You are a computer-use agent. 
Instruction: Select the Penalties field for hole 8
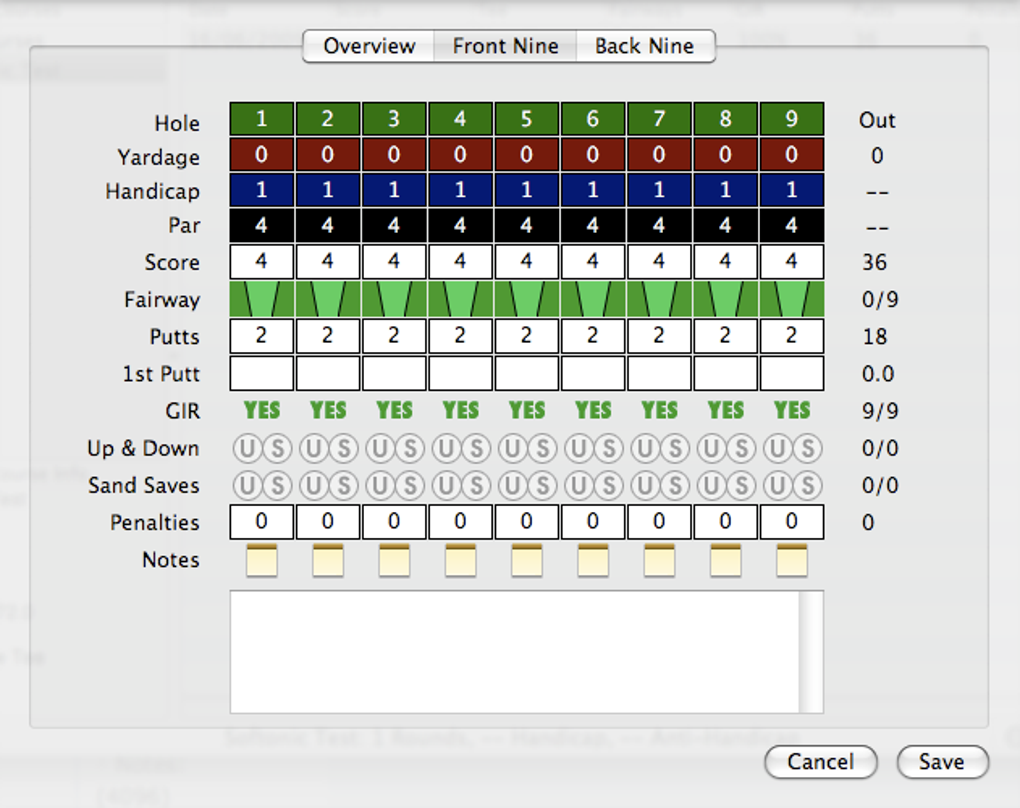[x=727, y=522]
